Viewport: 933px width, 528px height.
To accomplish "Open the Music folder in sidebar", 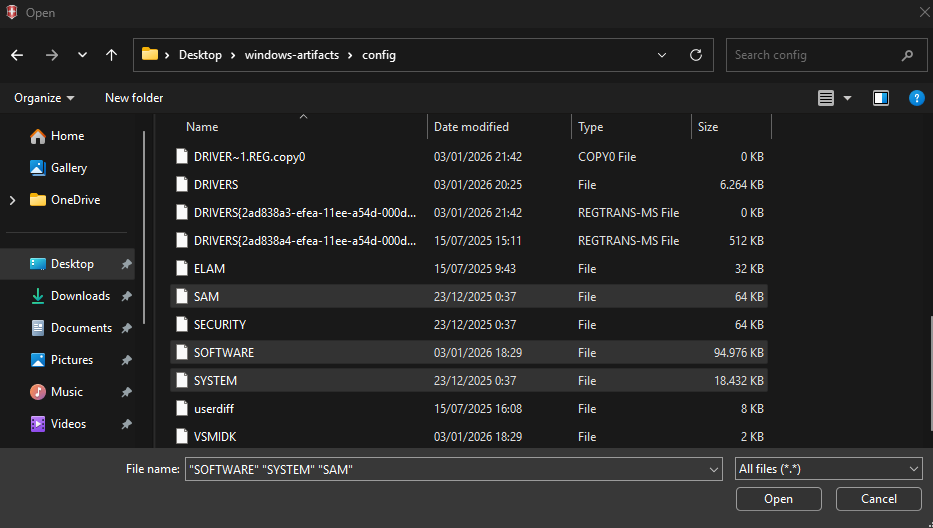I will click(x=67, y=392).
